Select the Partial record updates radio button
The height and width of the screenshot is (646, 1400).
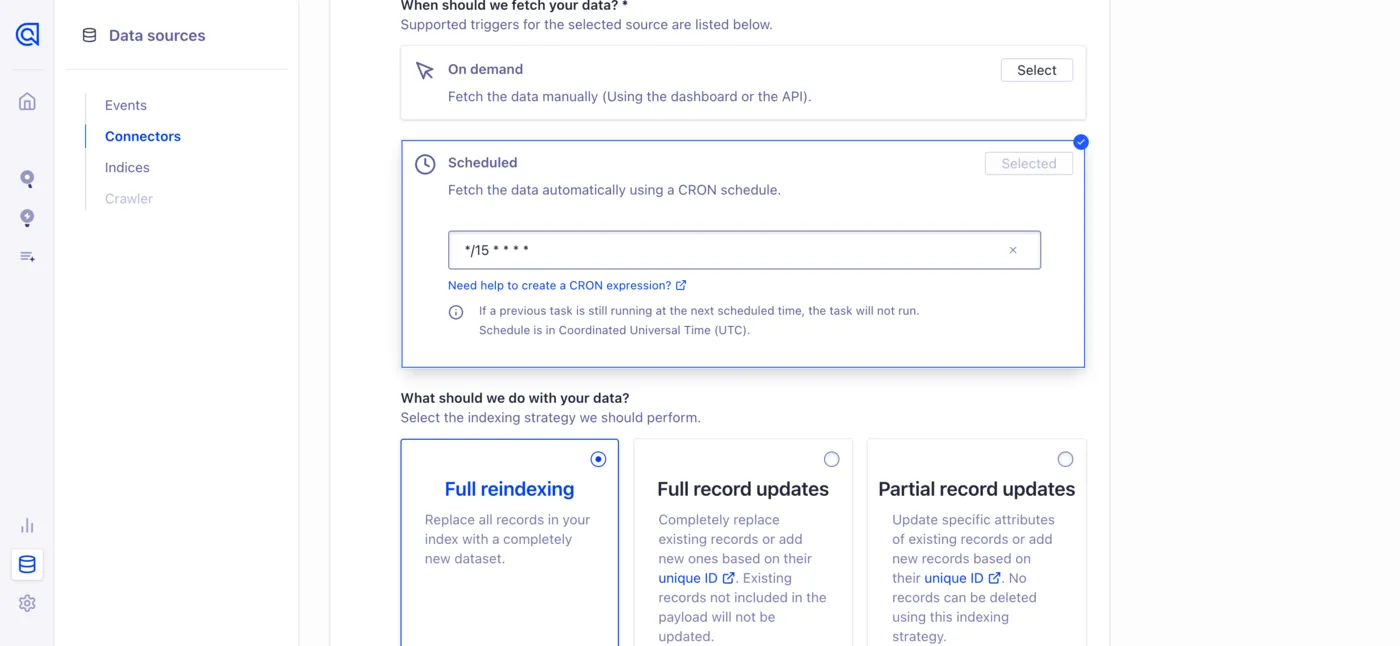coord(1065,459)
